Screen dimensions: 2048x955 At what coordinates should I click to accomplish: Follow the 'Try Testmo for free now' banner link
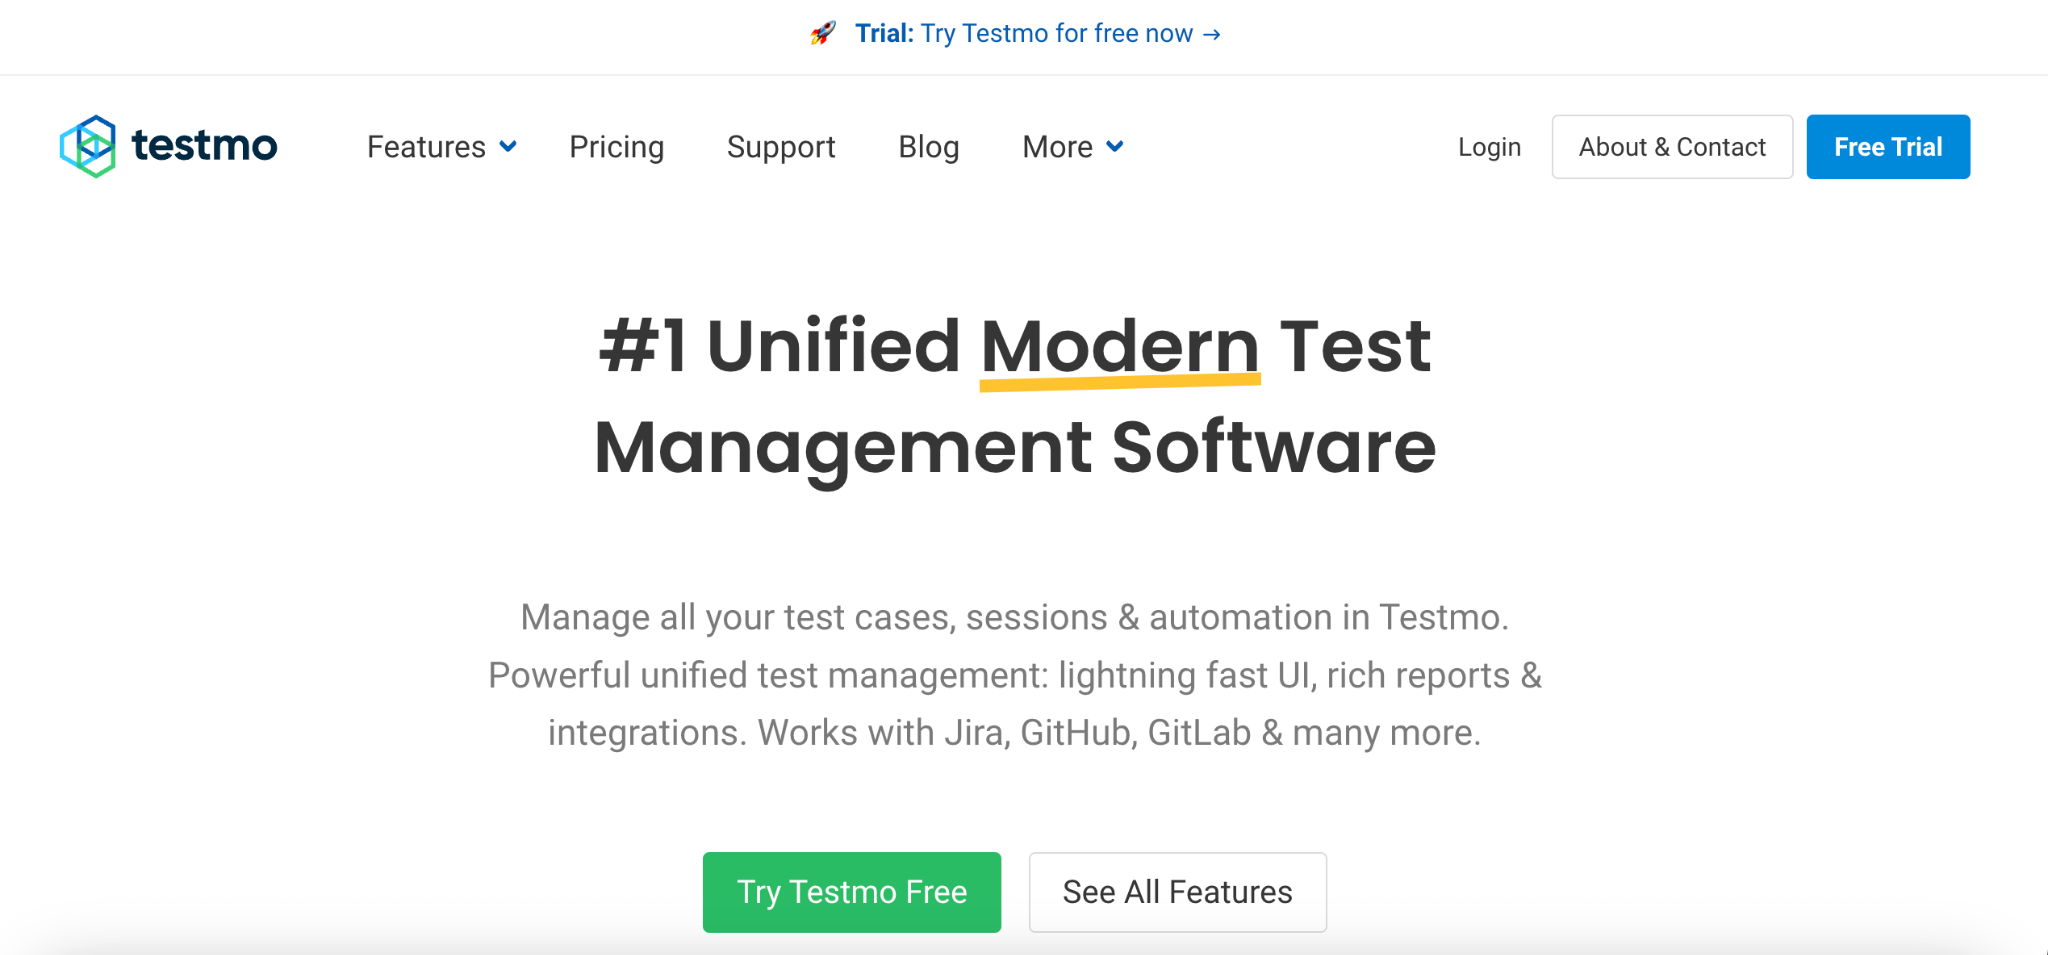click(1056, 34)
